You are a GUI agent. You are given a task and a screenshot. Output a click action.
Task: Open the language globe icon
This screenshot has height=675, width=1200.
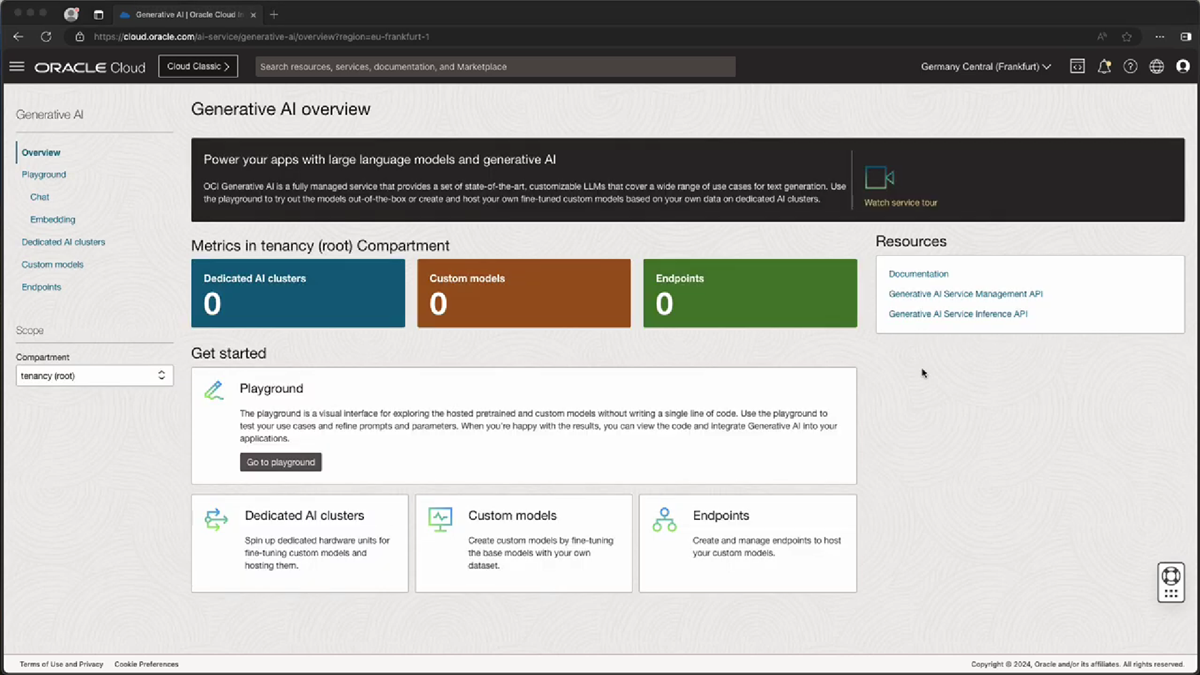click(1156, 66)
